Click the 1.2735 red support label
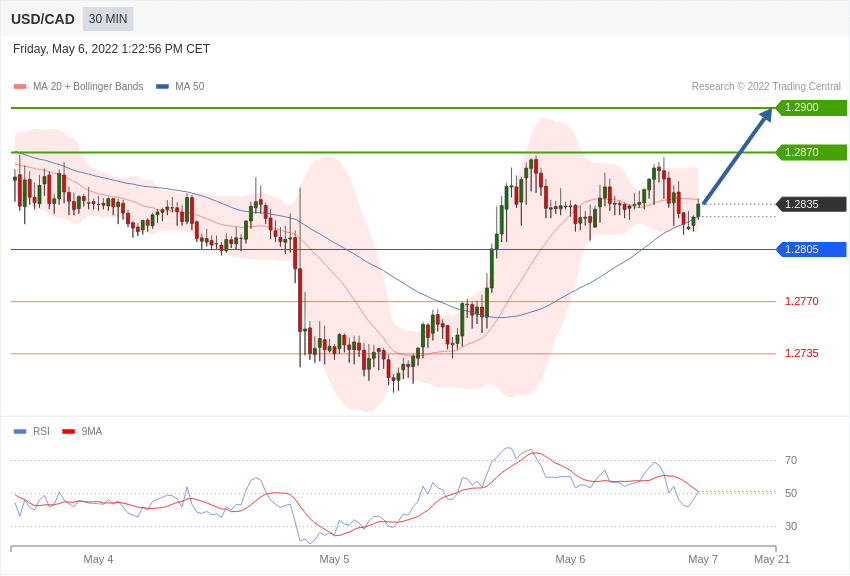 coord(802,353)
